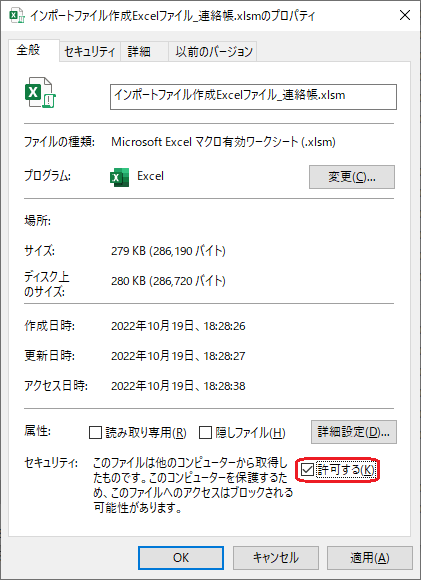Viewport: 421px width, 580px height.
Task: Click the Excel file icon in the title bar
Action: pyautogui.click(x=17, y=16)
